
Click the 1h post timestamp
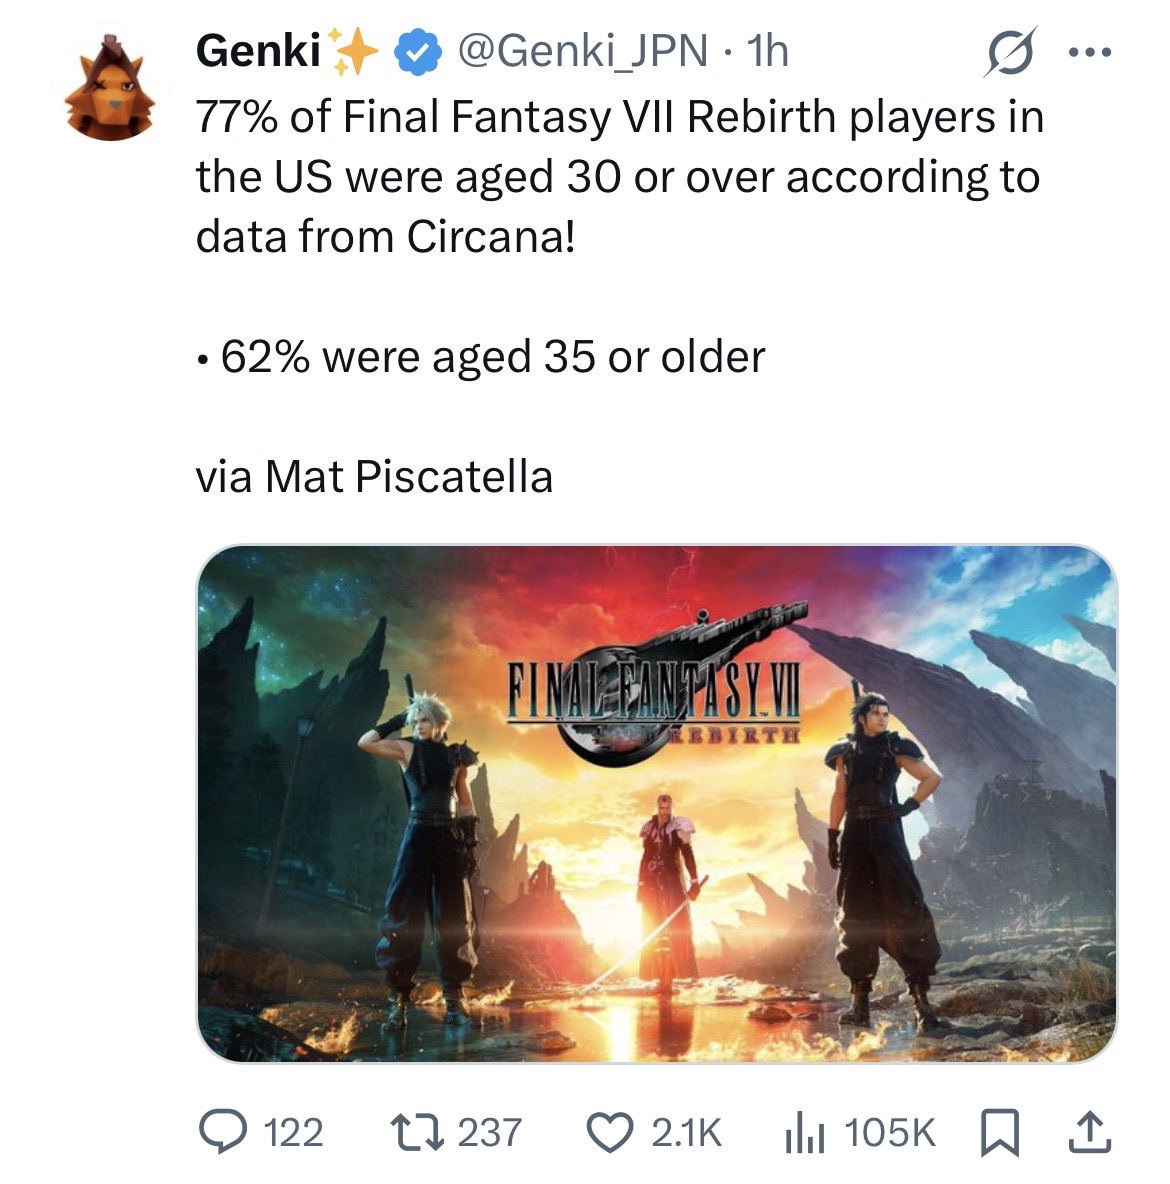click(767, 51)
